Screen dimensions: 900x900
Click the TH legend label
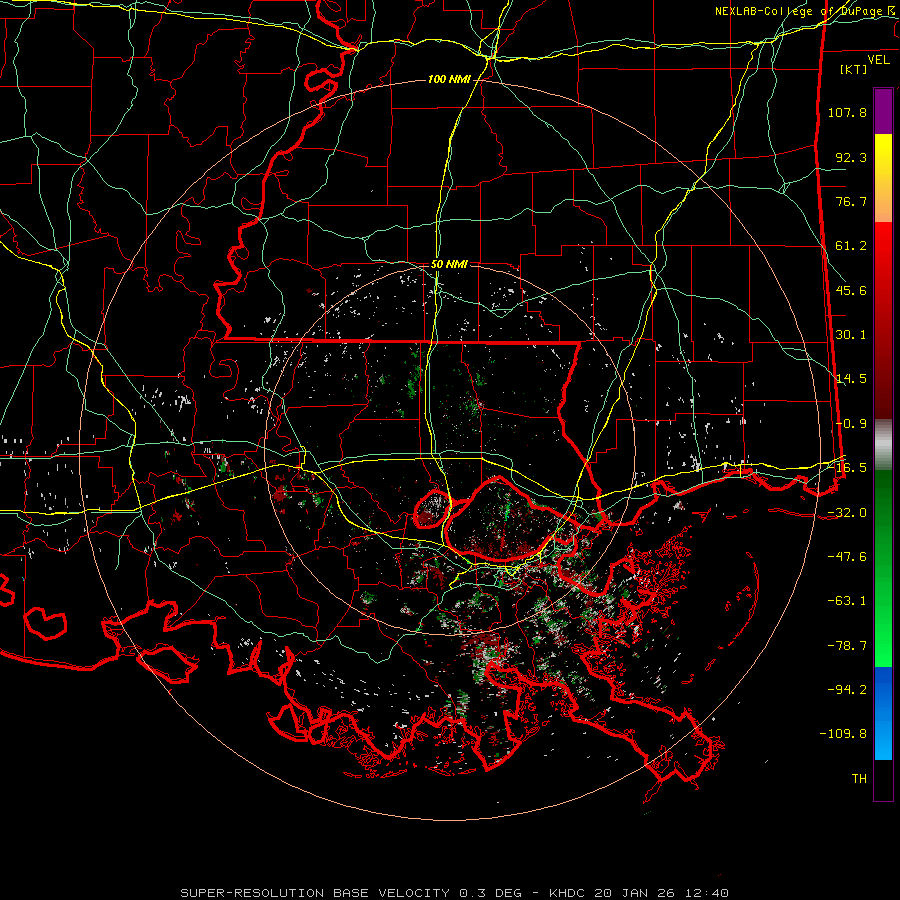pyautogui.click(x=859, y=779)
